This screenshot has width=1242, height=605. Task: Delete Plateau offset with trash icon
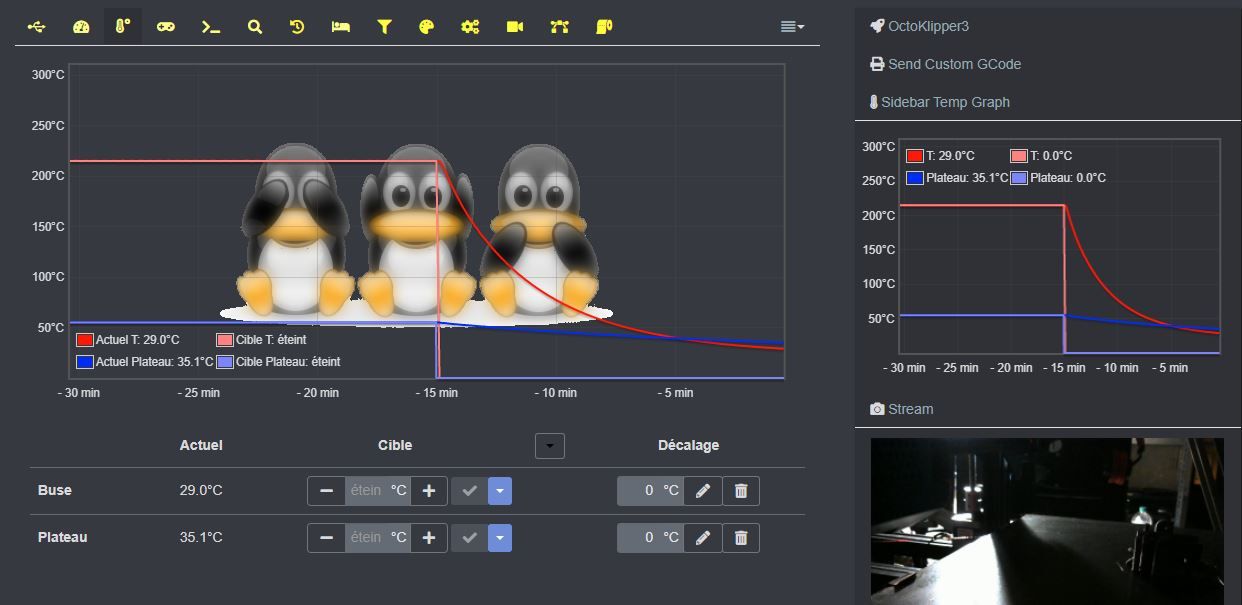tap(741, 538)
